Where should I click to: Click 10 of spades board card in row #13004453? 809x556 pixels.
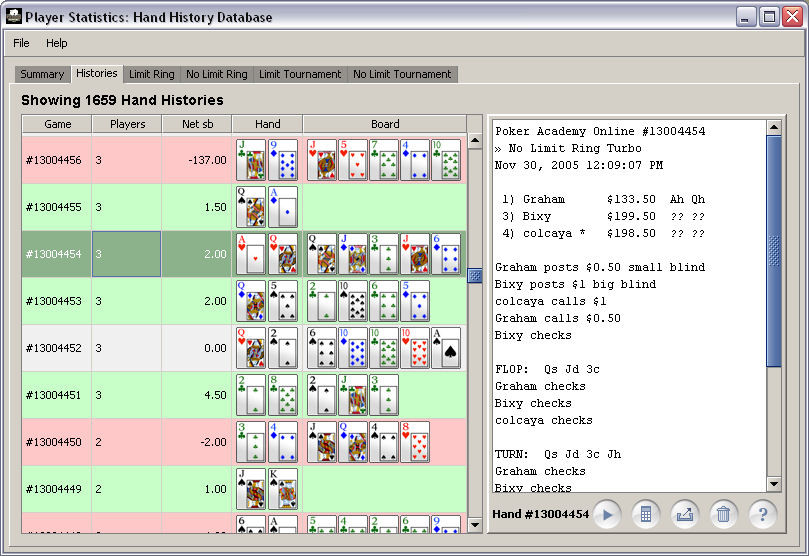click(x=353, y=301)
